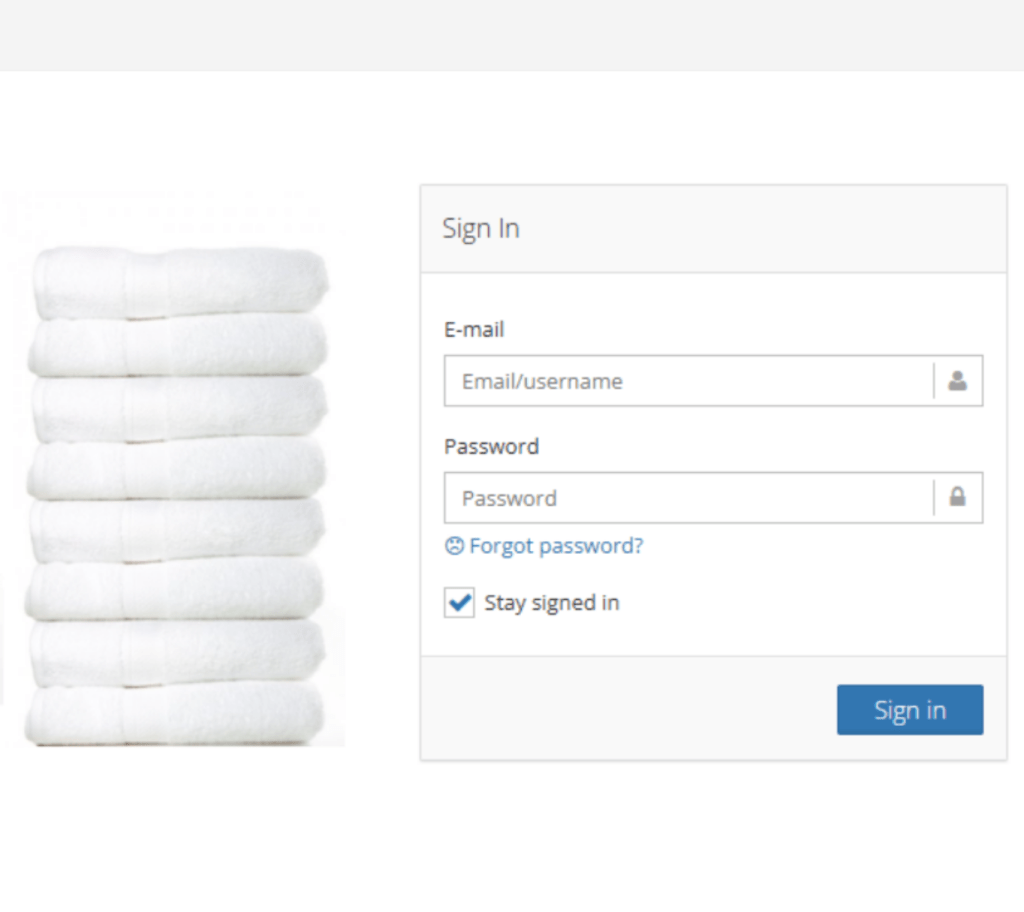Place cursor in the Password input field

click(x=650, y=497)
